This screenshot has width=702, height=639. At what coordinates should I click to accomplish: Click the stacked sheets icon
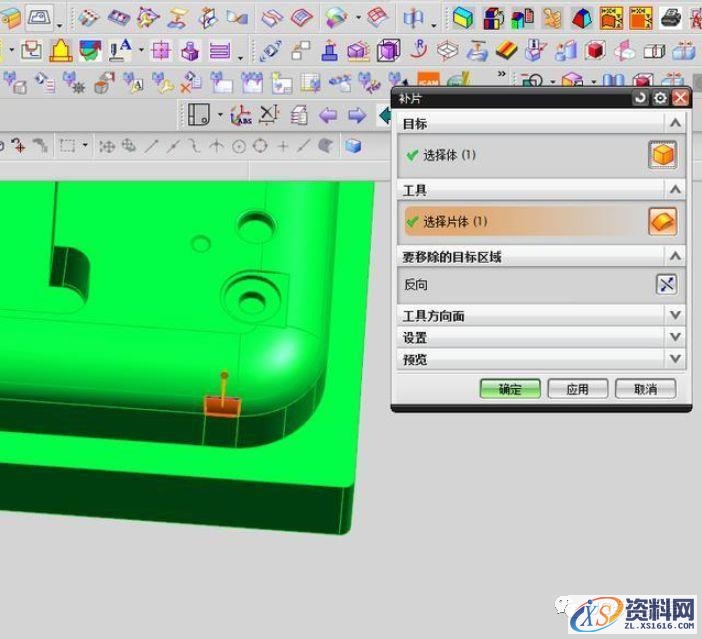tap(300, 116)
